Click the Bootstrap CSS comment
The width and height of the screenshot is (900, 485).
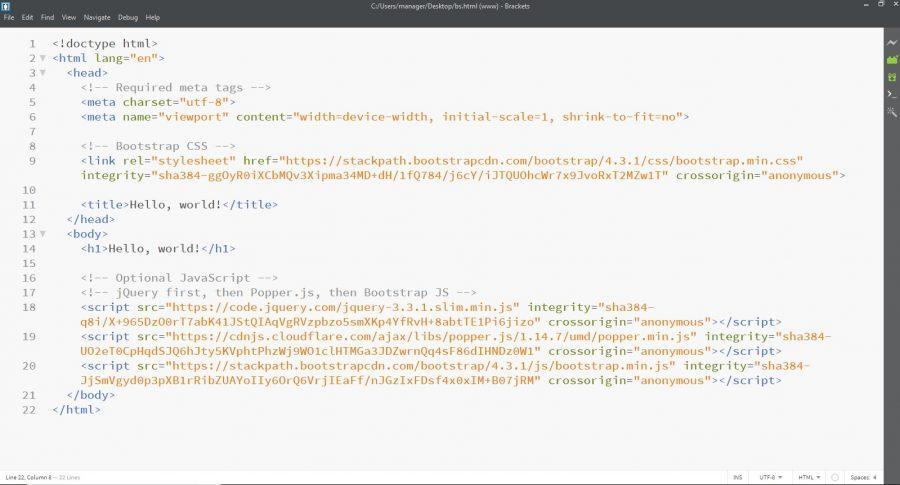[158, 146]
